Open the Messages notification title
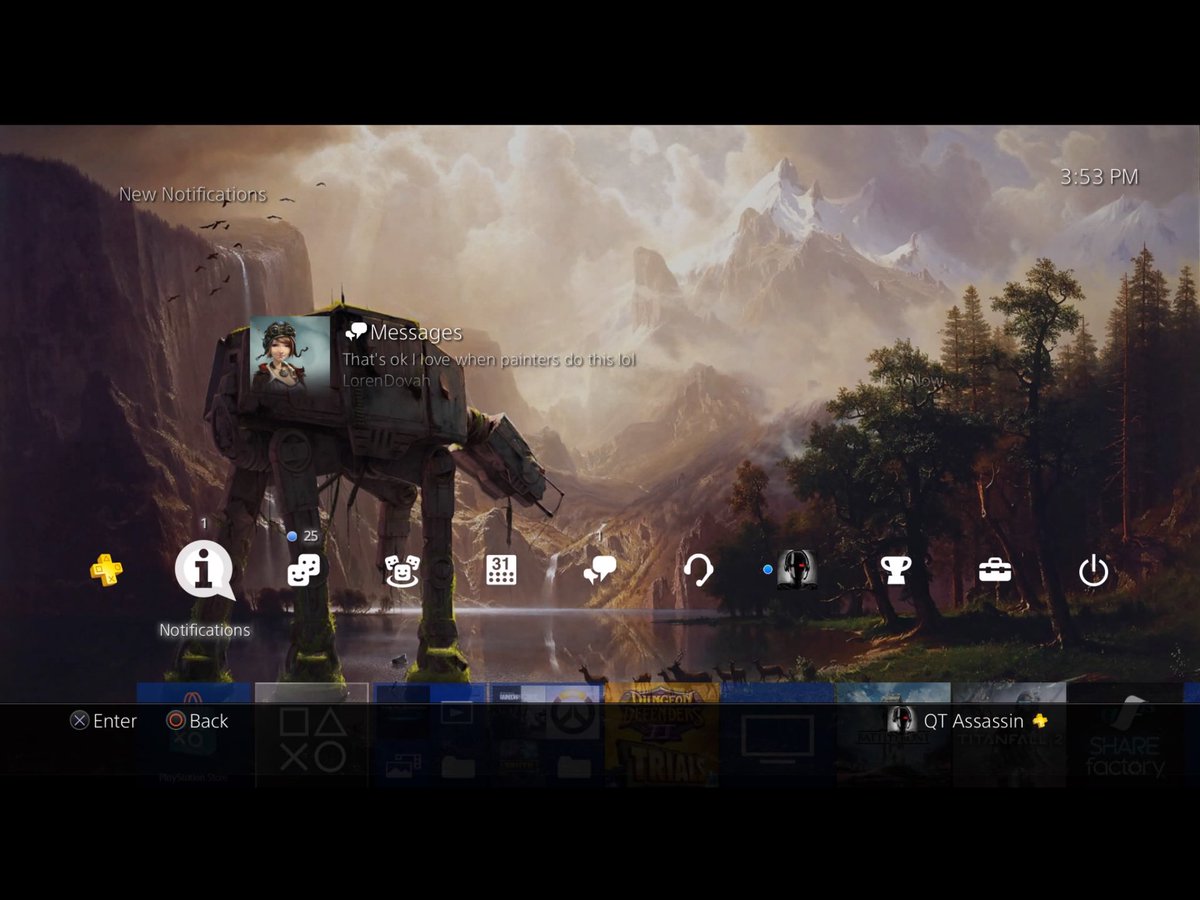Viewport: 1200px width, 900px height. coord(416,332)
